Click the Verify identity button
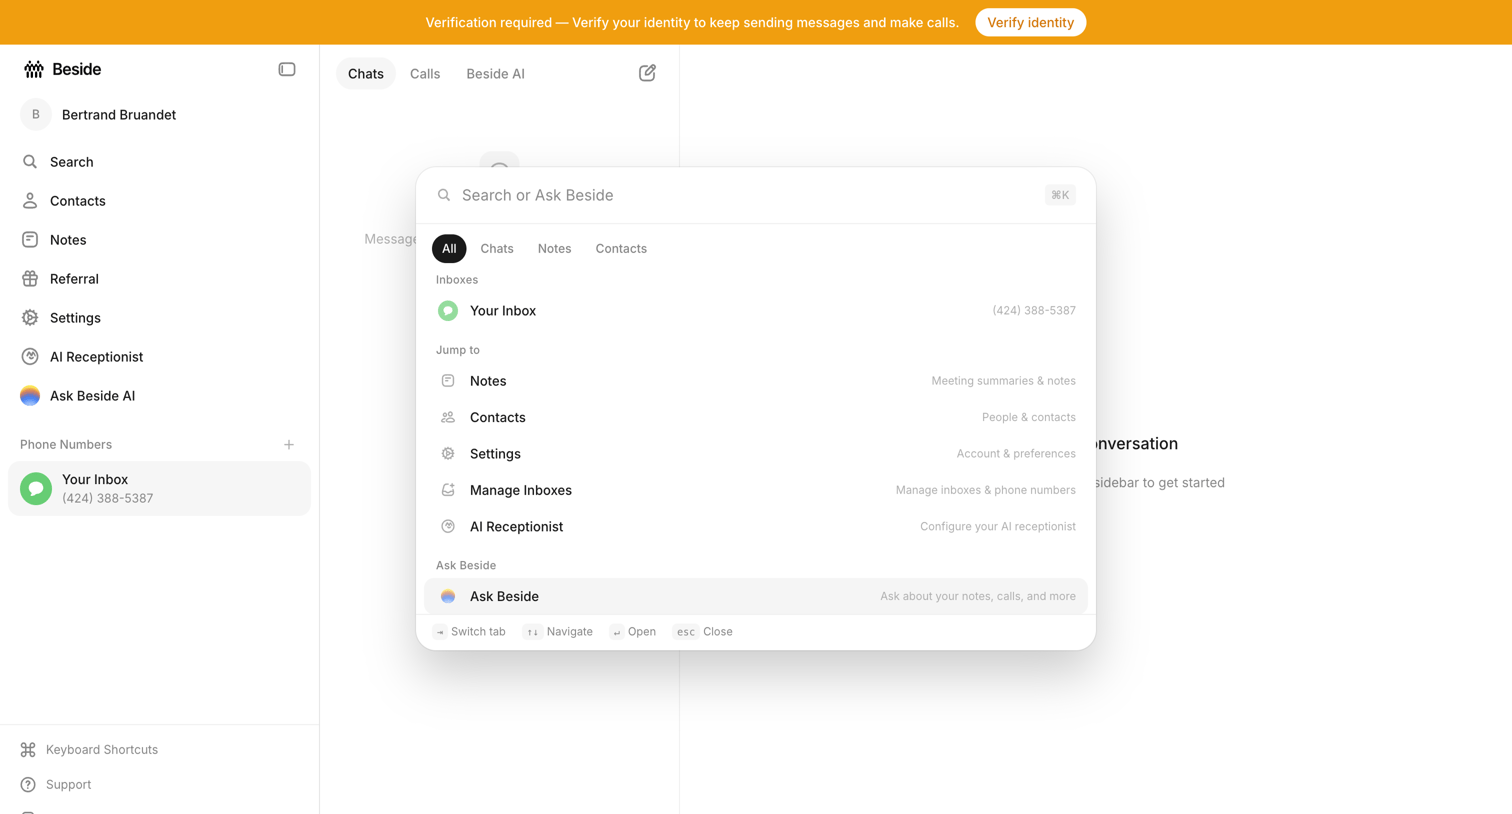This screenshot has height=814, width=1512. [x=1030, y=22]
